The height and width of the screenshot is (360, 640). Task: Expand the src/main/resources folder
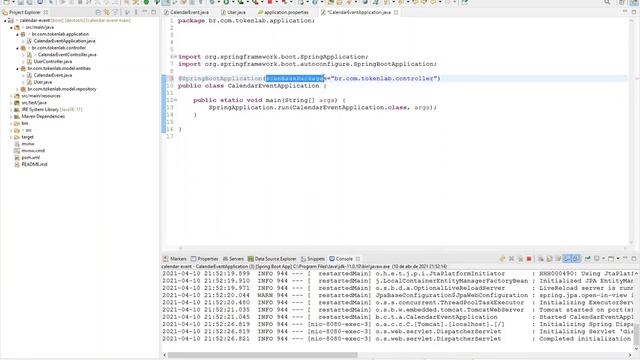point(11,96)
